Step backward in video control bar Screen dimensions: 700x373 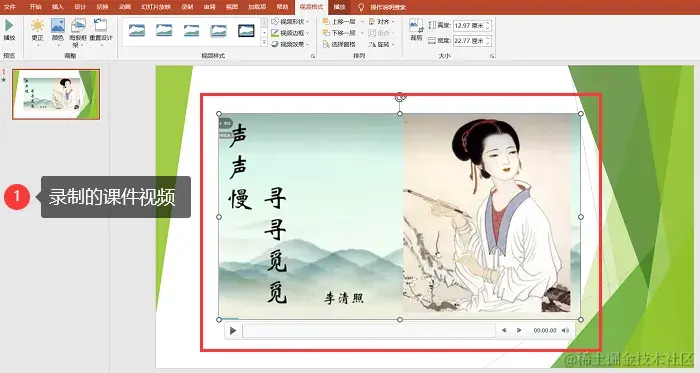504,331
